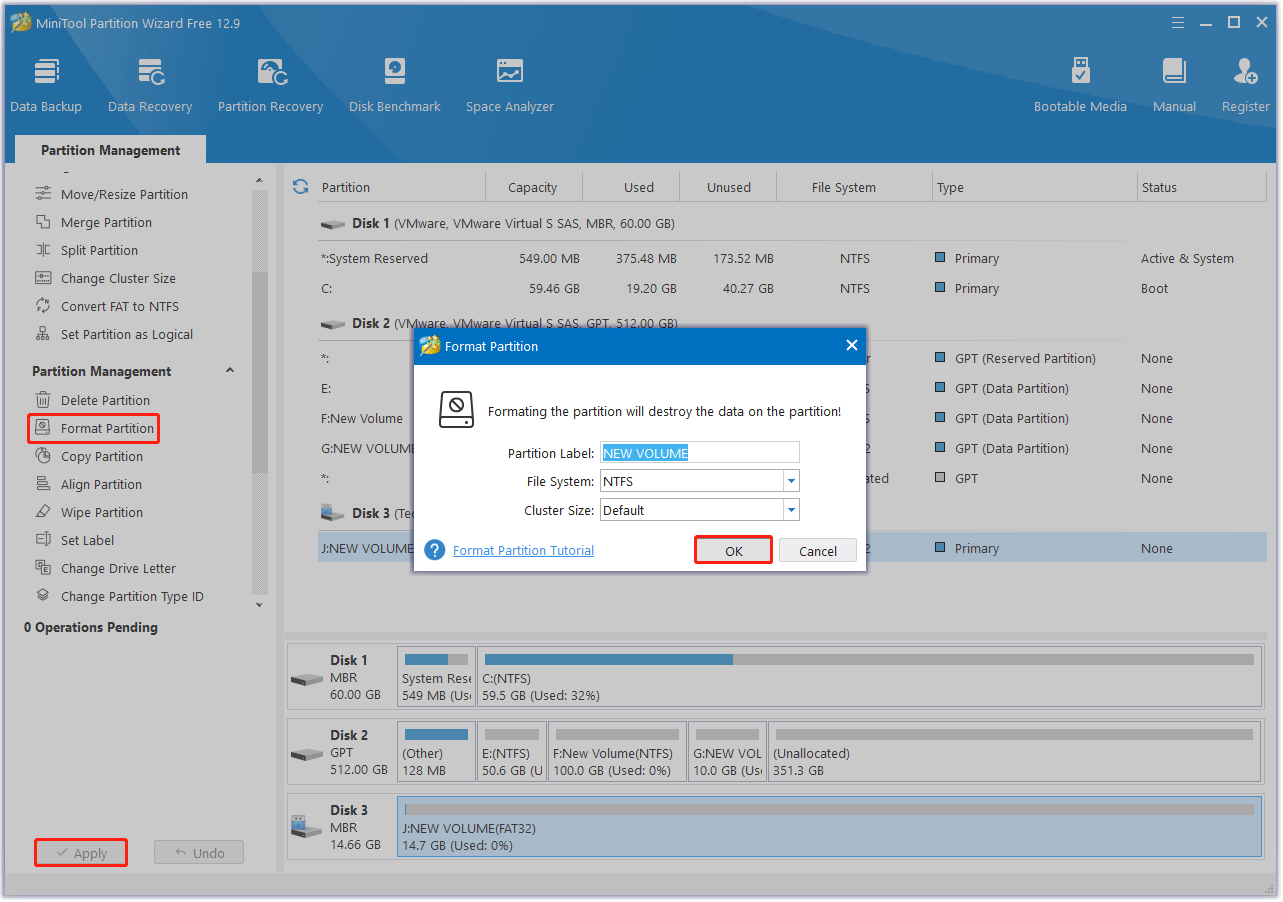Select J:NEW VOLUME(FAT32) disk map block
The width and height of the screenshot is (1283, 902).
pyautogui.click(x=829, y=827)
